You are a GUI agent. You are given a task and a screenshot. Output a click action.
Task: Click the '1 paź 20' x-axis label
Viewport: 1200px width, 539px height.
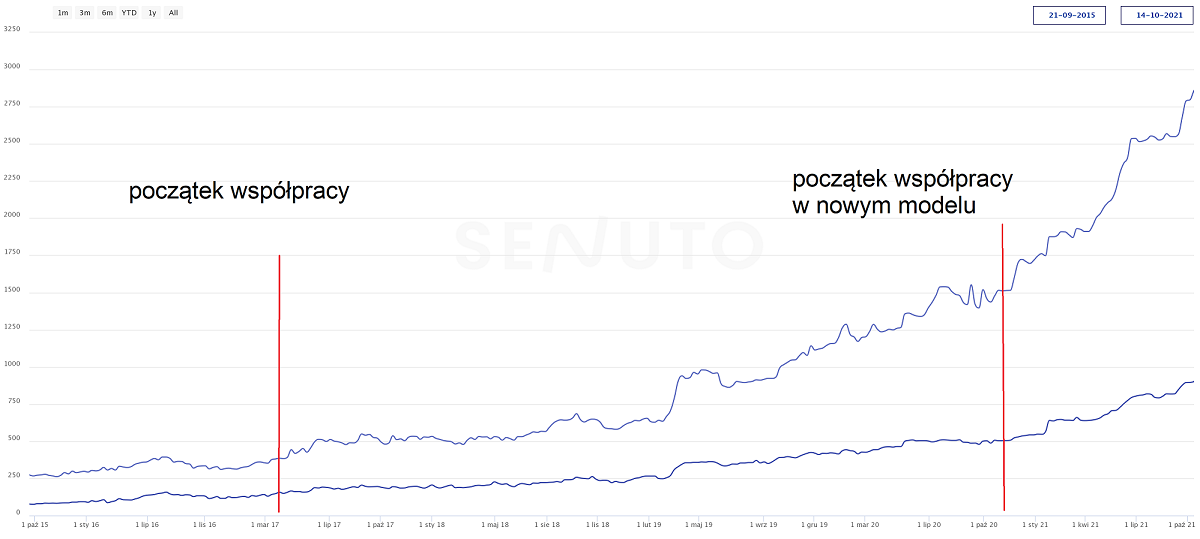[984, 523]
